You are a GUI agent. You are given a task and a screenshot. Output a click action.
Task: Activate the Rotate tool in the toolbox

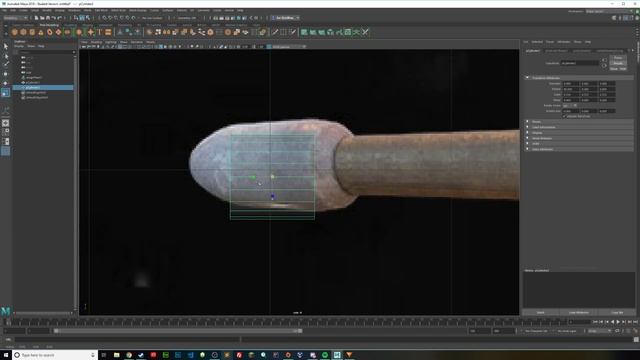click(6, 83)
